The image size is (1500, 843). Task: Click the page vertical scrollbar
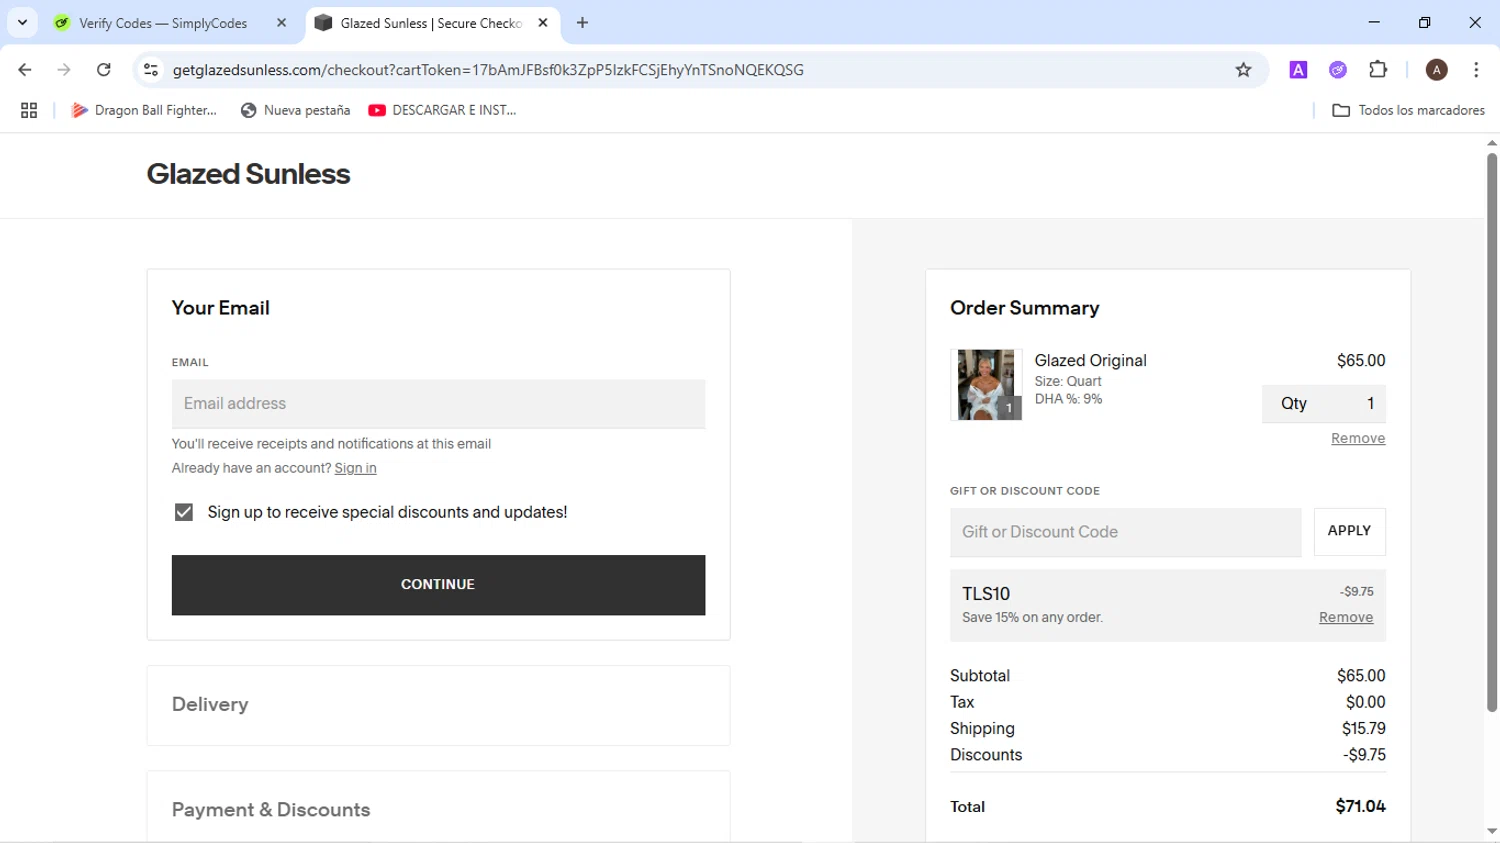[x=1491, y=432]
